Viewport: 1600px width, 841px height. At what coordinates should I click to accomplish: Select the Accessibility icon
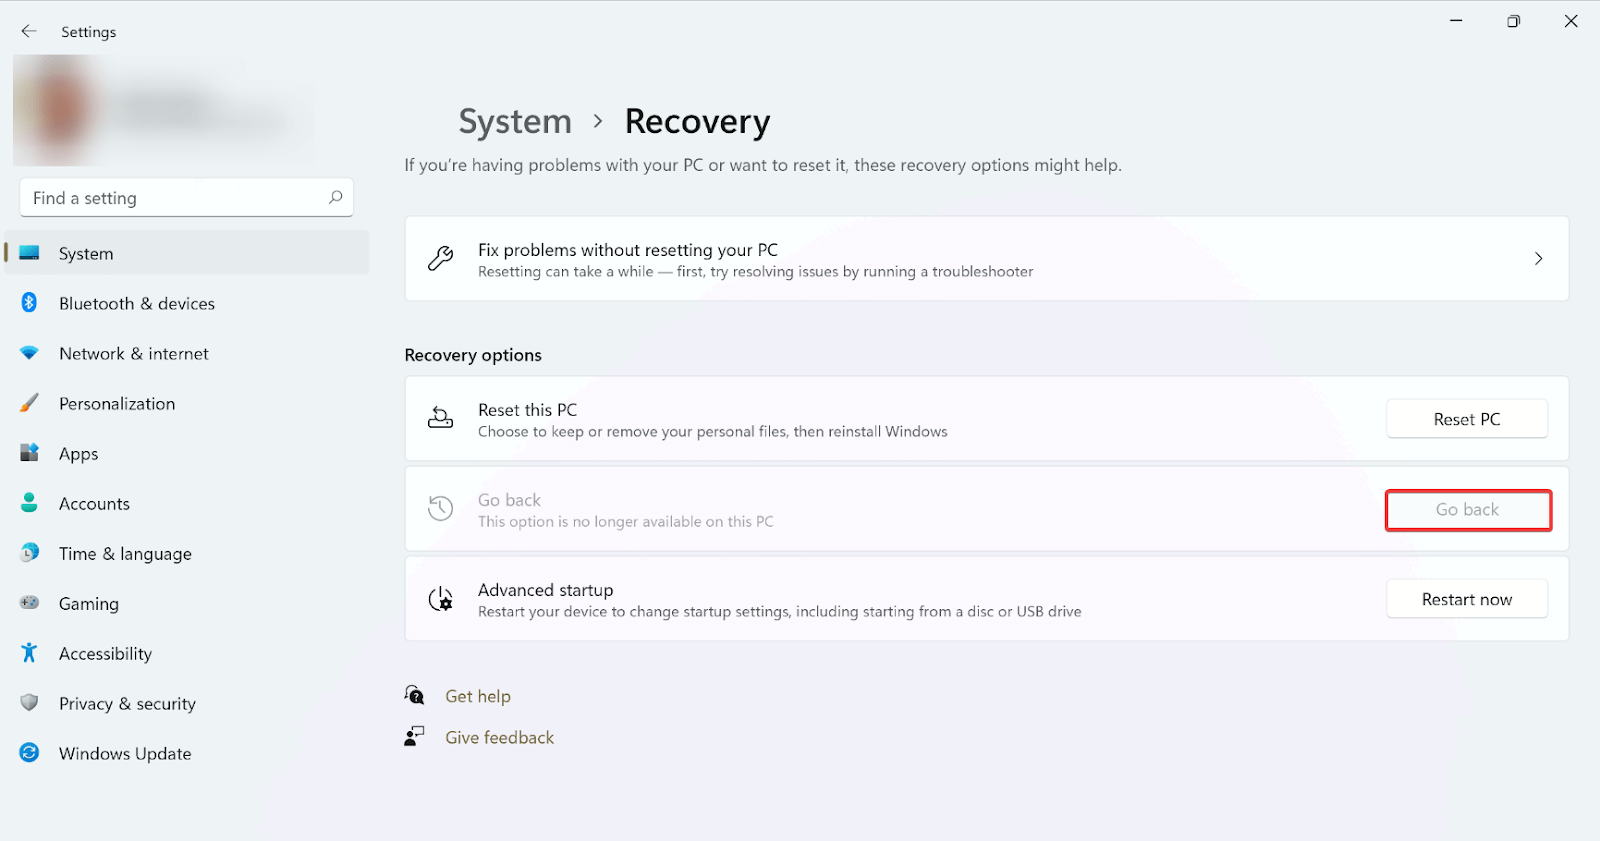tap(29, 653)
